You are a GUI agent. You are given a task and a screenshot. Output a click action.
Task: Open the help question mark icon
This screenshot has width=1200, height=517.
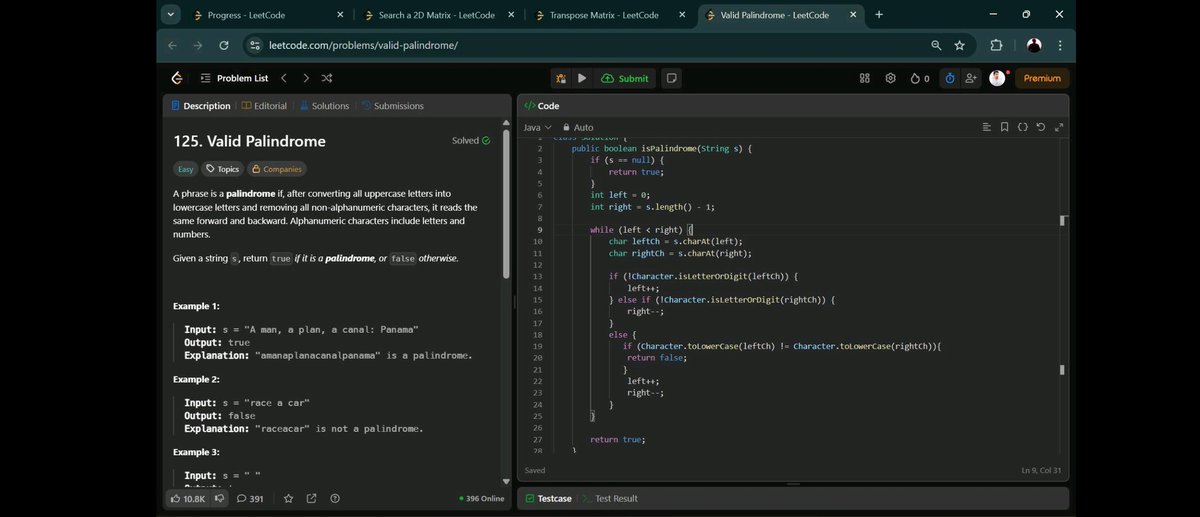tap(335, 498)
